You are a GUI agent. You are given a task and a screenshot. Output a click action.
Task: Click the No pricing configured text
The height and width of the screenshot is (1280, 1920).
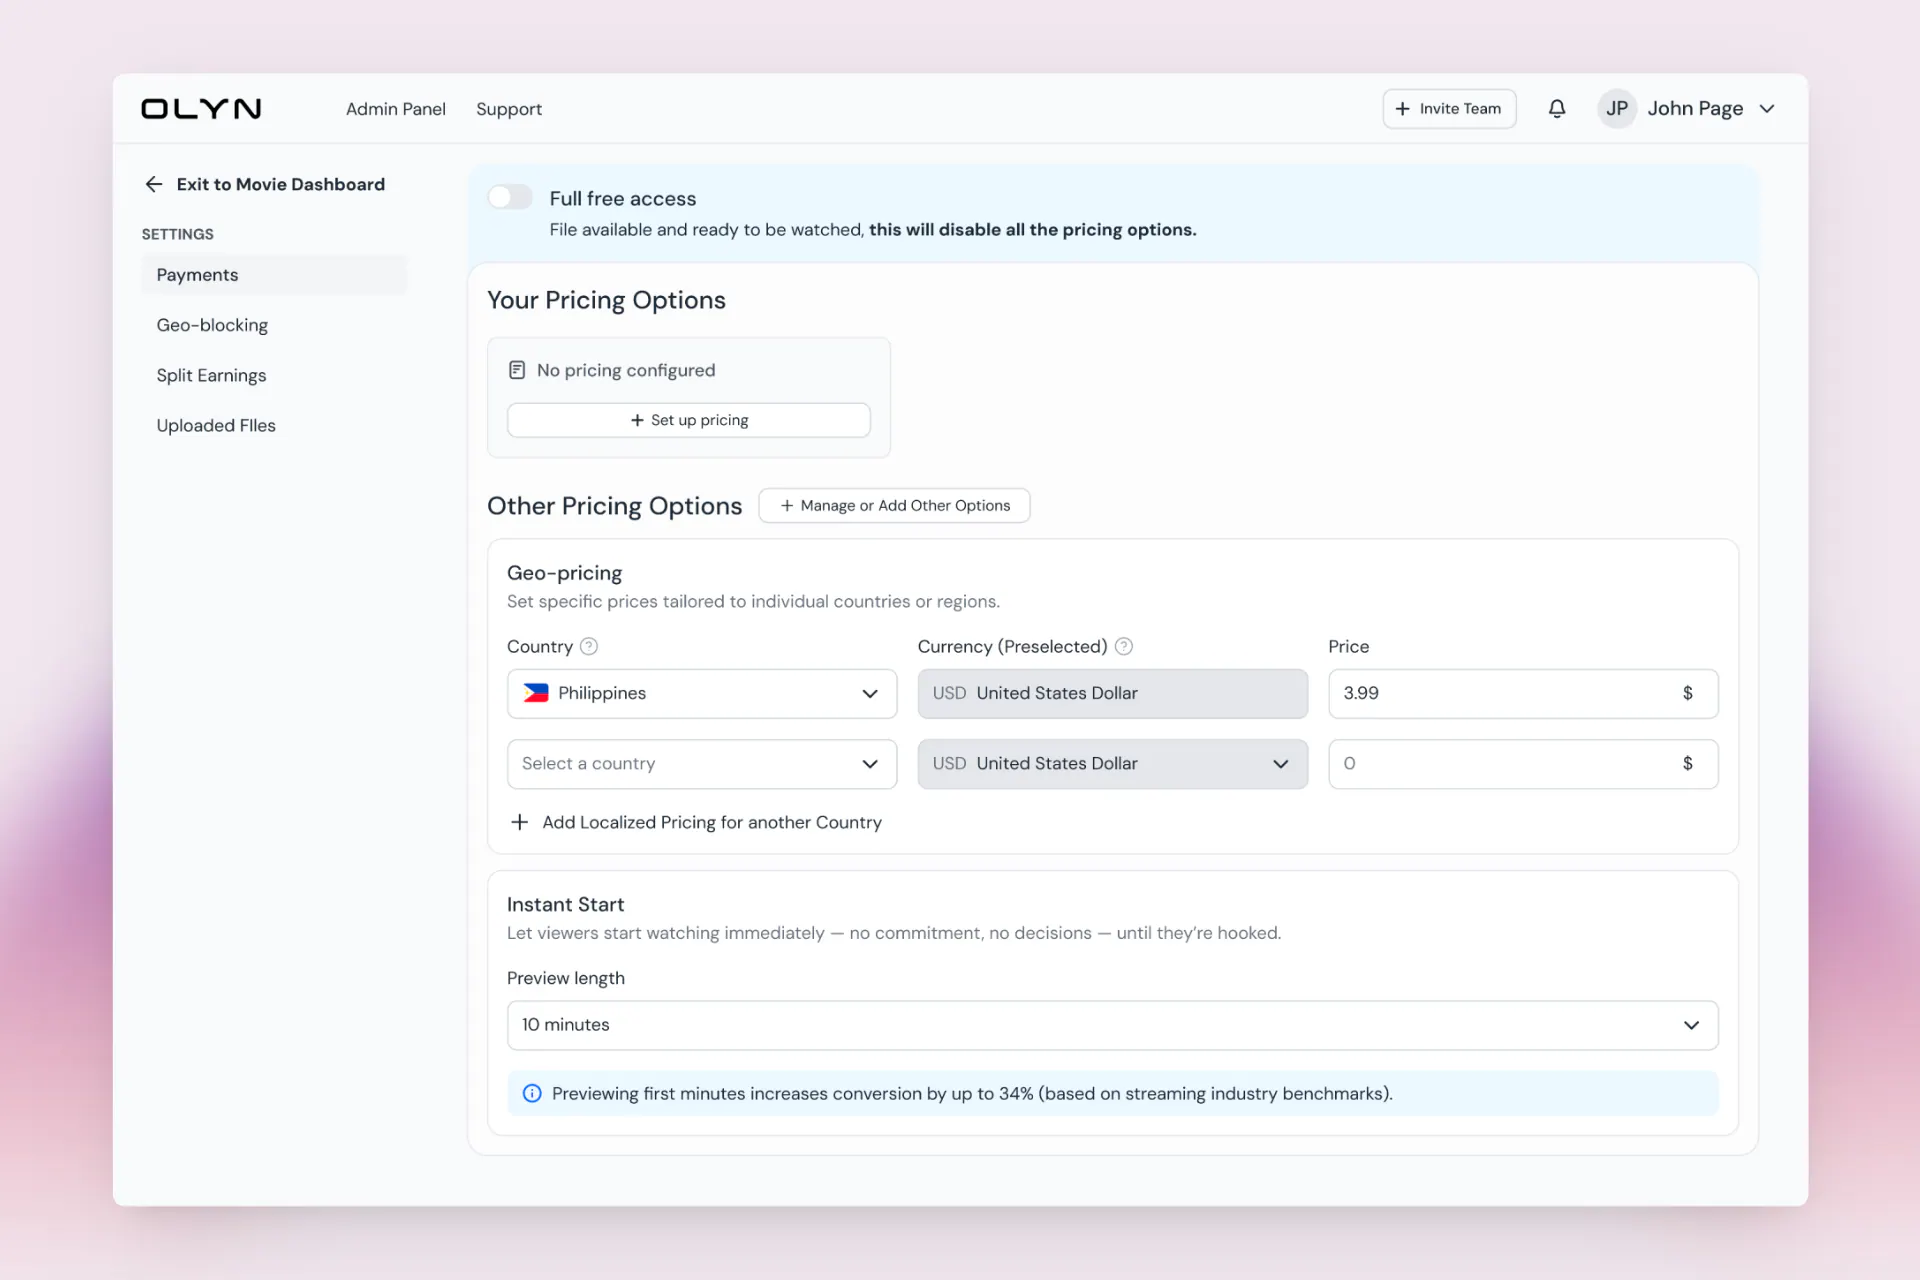626,370
